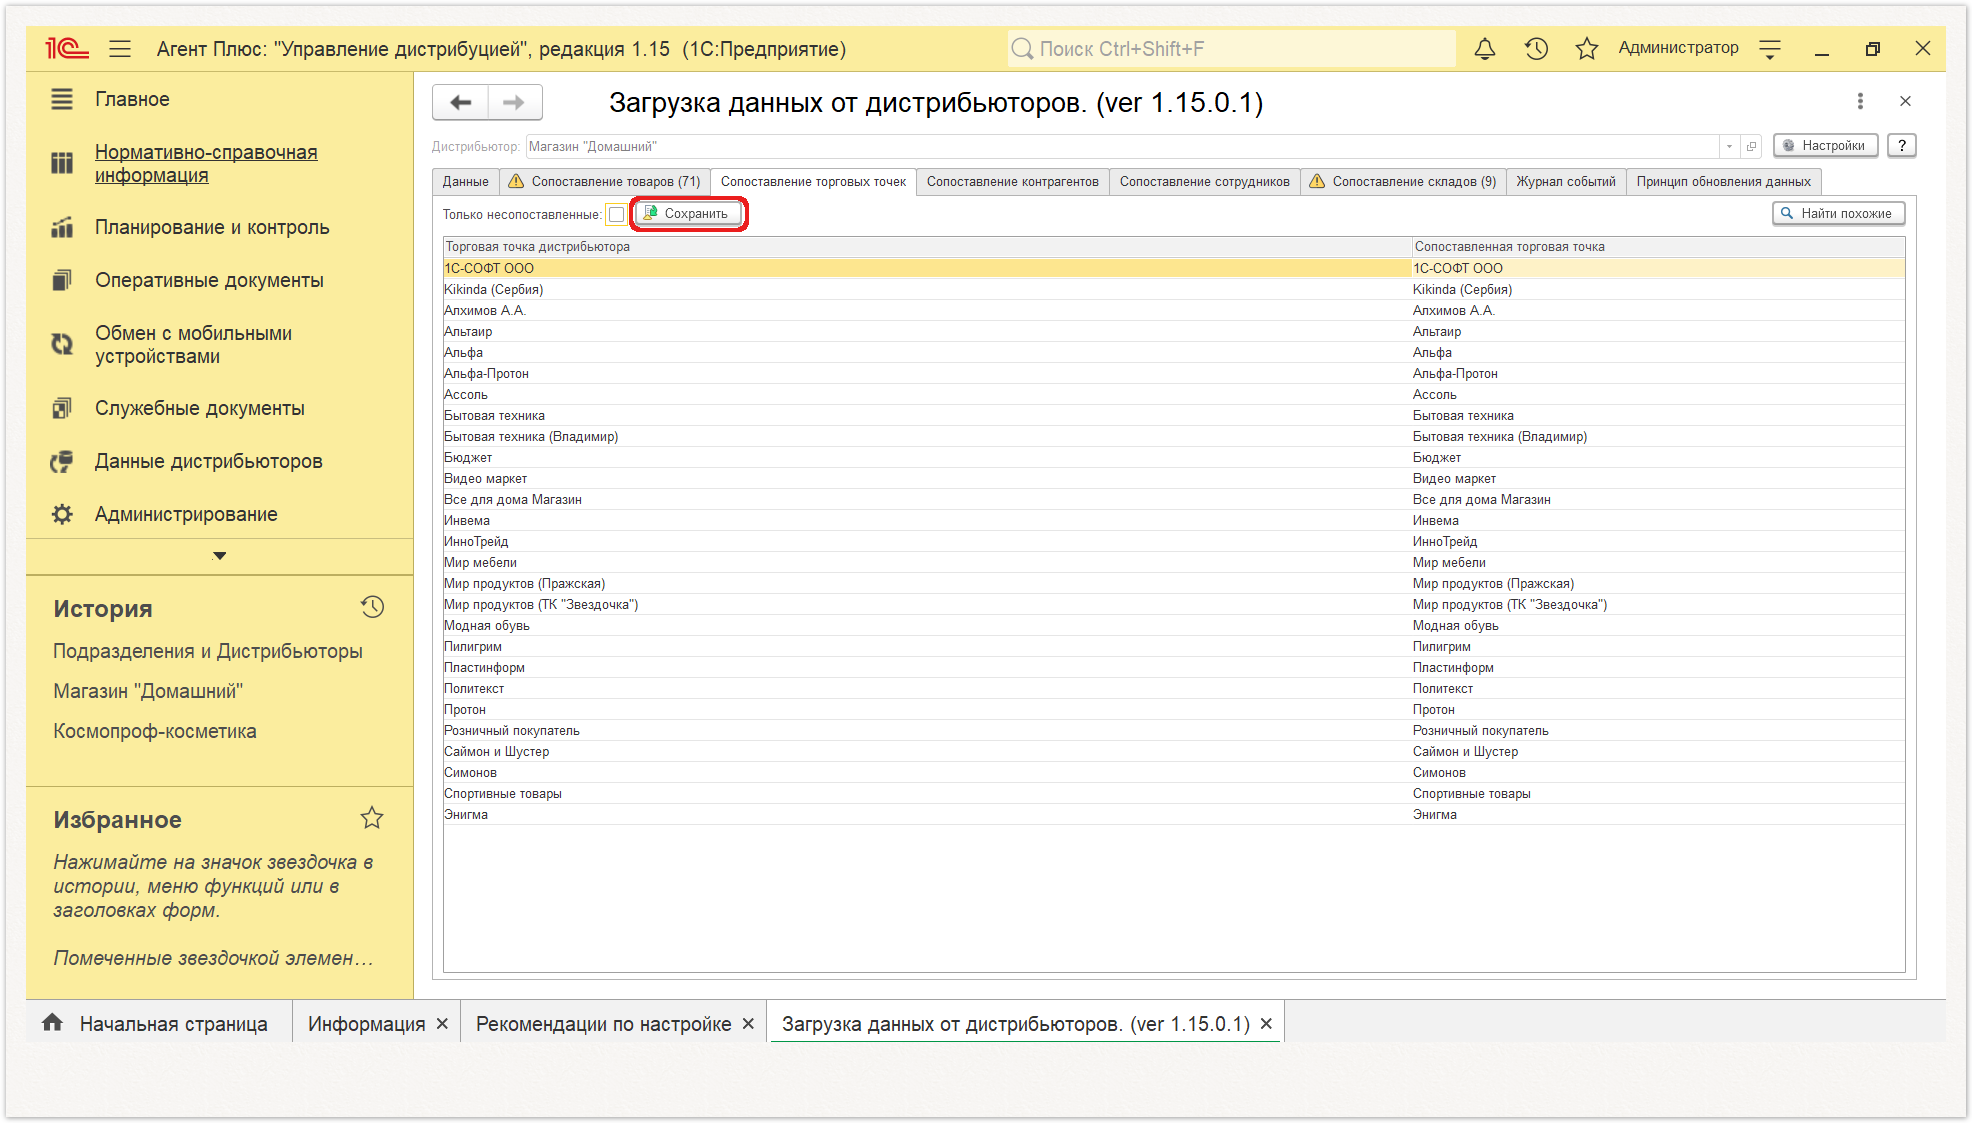Screen dimensions: 1972x1123
Task: Open Подразделения и Дистрибьюторы history link
Action: click(208, 651)
